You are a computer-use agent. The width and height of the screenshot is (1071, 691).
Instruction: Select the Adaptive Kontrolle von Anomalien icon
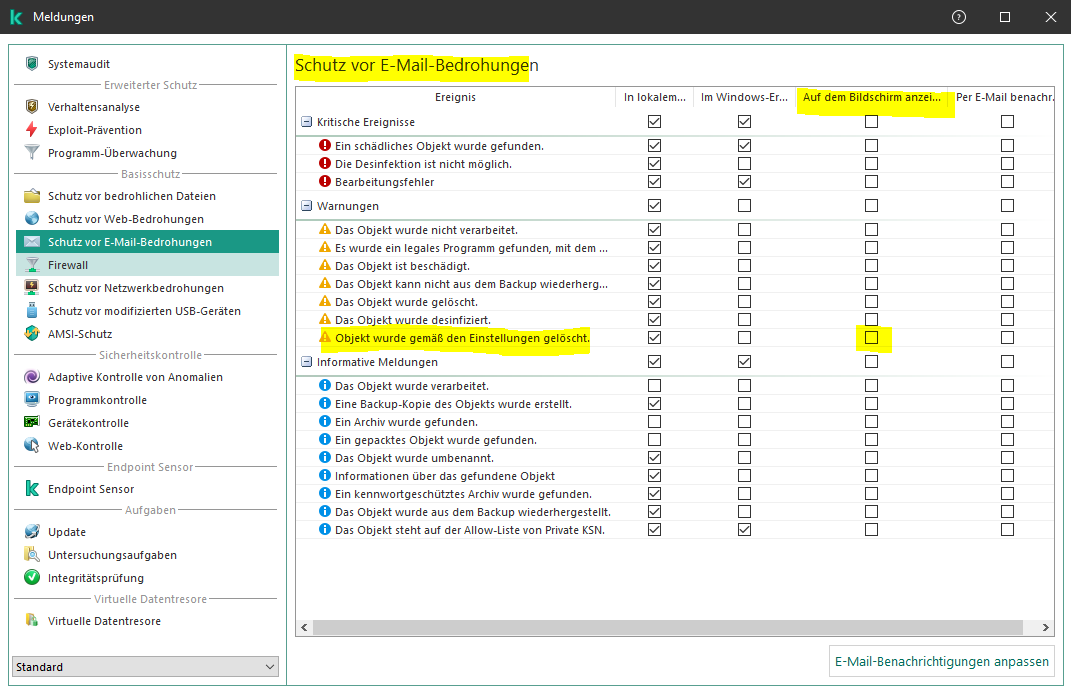[x=32, y=377]
